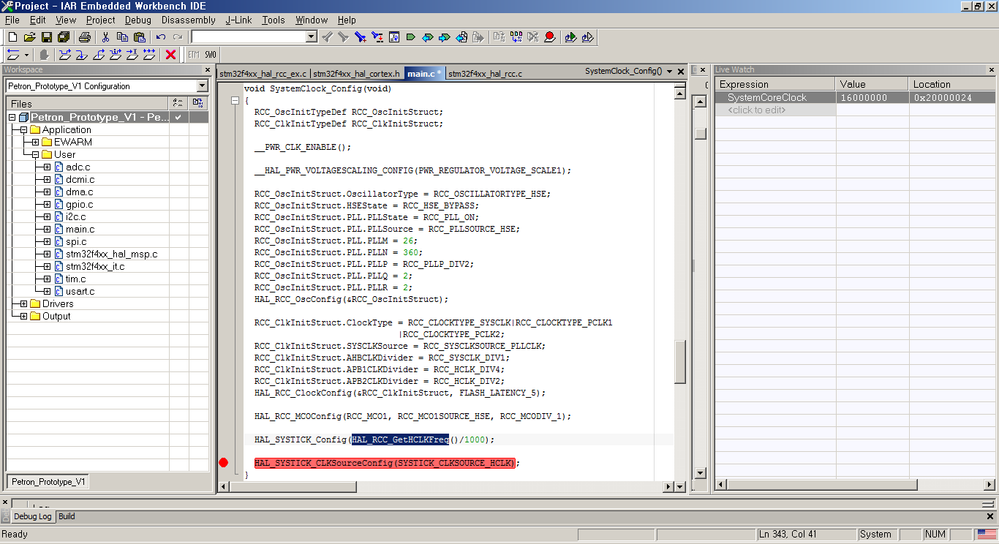Stop debugging with the red X icon
Screen dimensions: 999x544
(170, 55)
